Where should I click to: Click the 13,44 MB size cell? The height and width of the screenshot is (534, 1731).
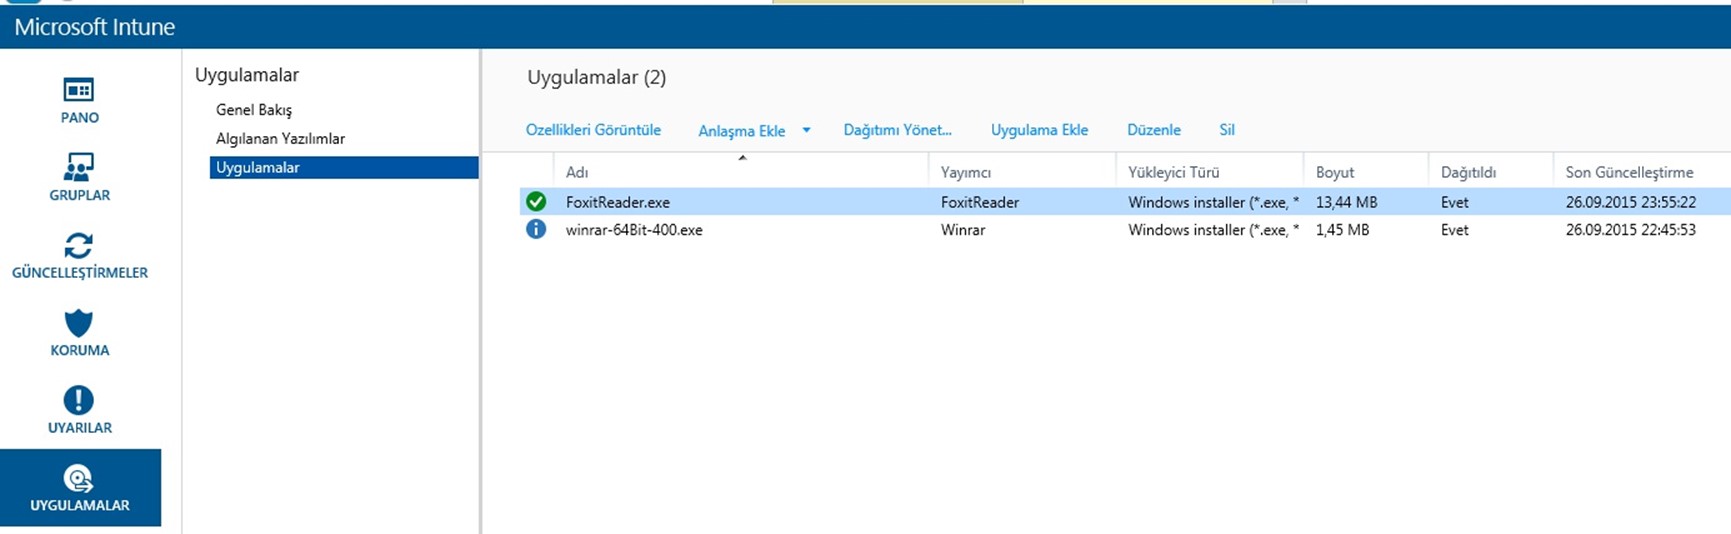click(x=1346, y=202)
